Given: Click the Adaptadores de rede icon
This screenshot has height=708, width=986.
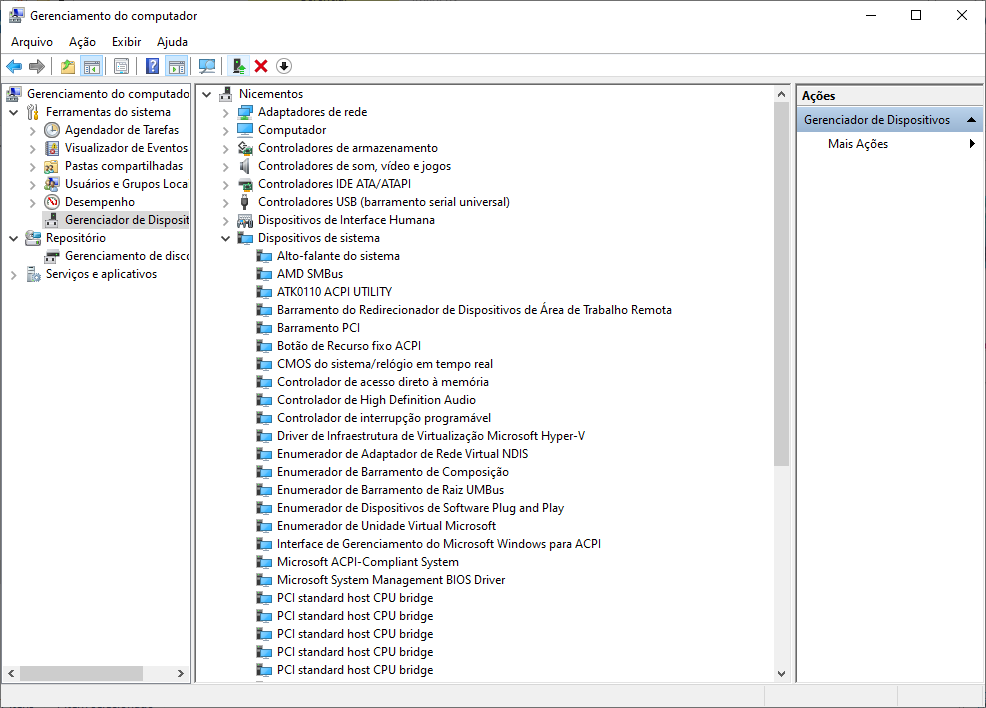Looking at the screenshot, I should (x=245, y=112).
